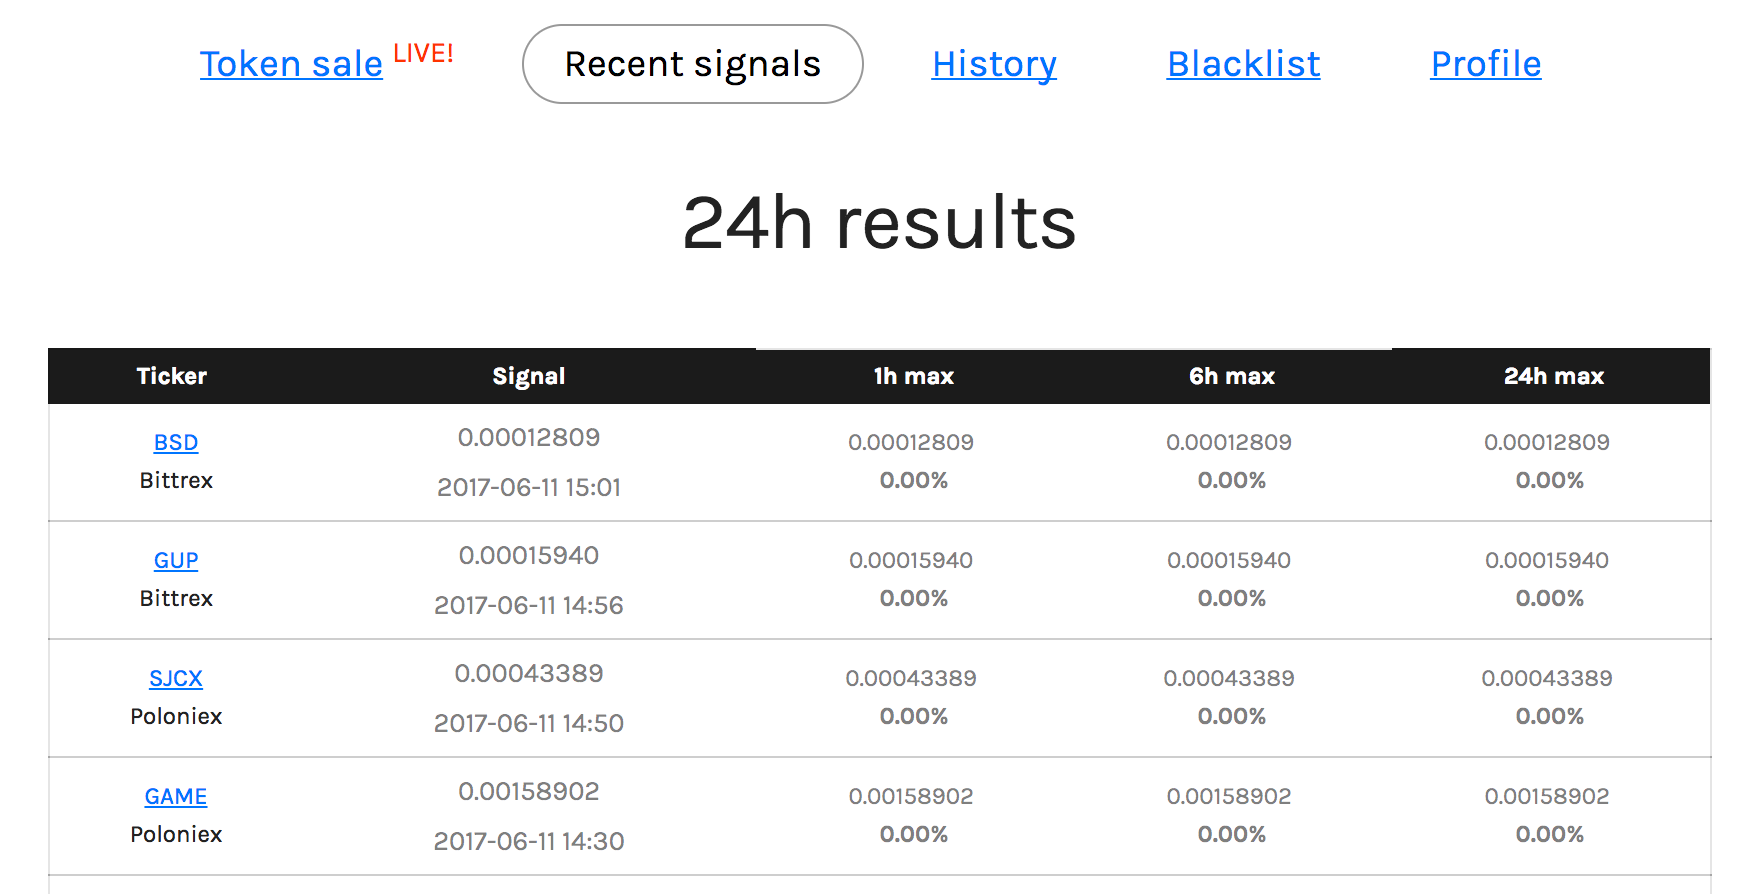Open the Profile page
The width and height of the screenshot is (1750, 894).
click(x=1485, y=64)
